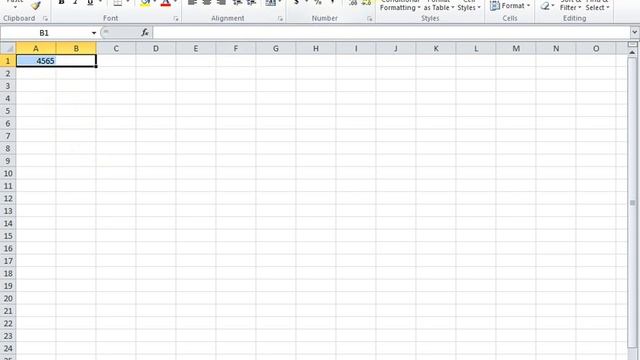Click the Increase Decimal icon

tap(353, 3)
